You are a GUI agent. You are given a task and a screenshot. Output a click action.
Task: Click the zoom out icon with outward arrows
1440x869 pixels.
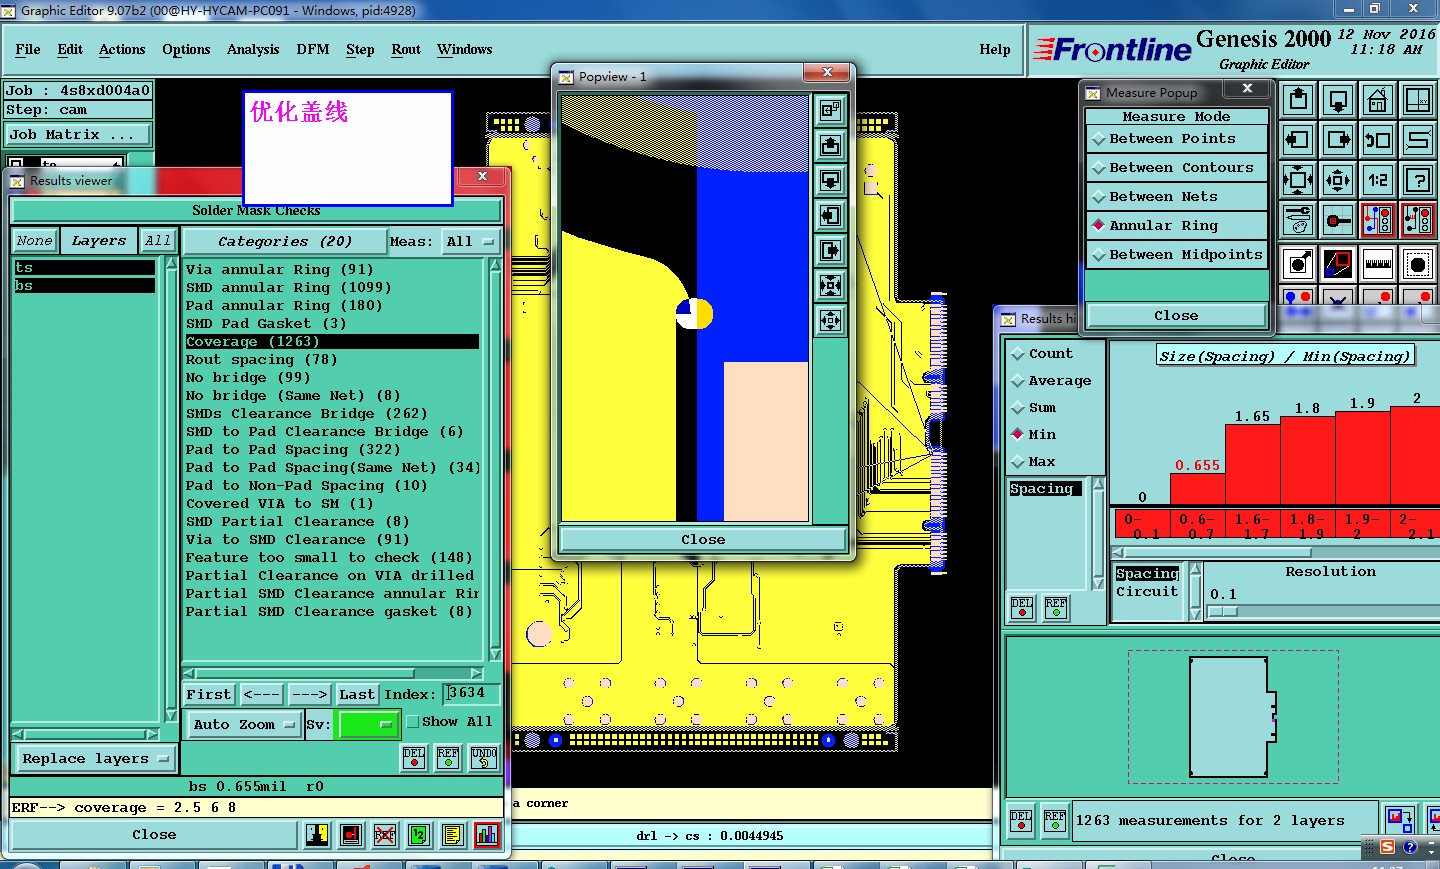[x=1338, y=180]
